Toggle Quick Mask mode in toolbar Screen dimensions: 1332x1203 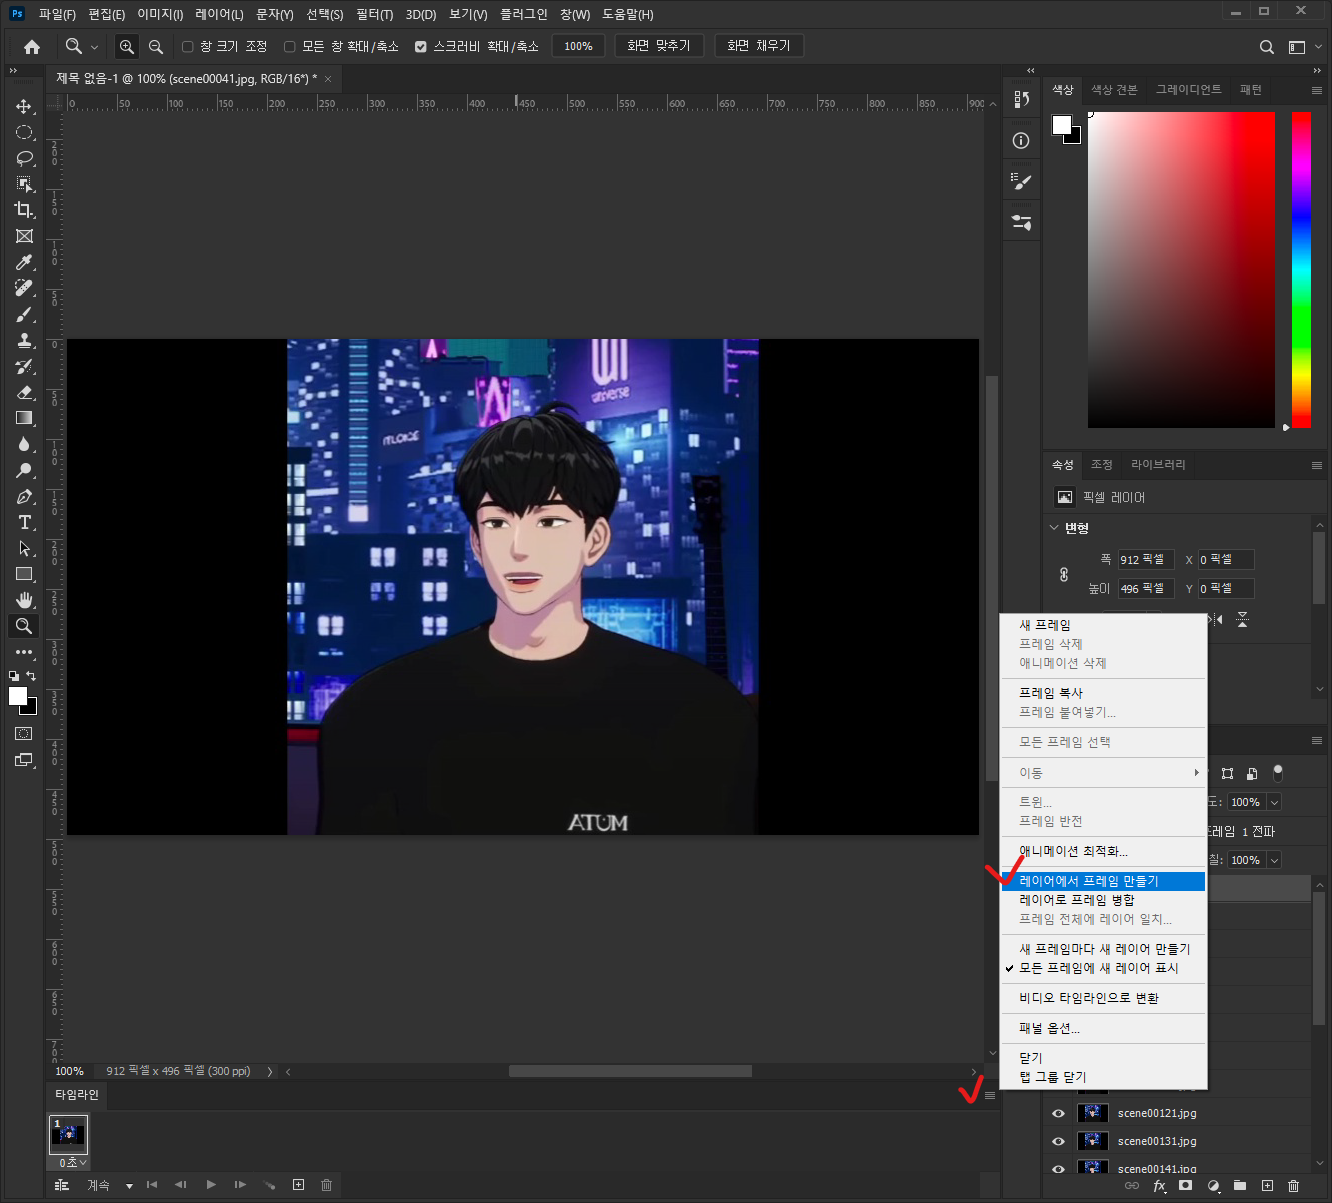coord(24,733)
